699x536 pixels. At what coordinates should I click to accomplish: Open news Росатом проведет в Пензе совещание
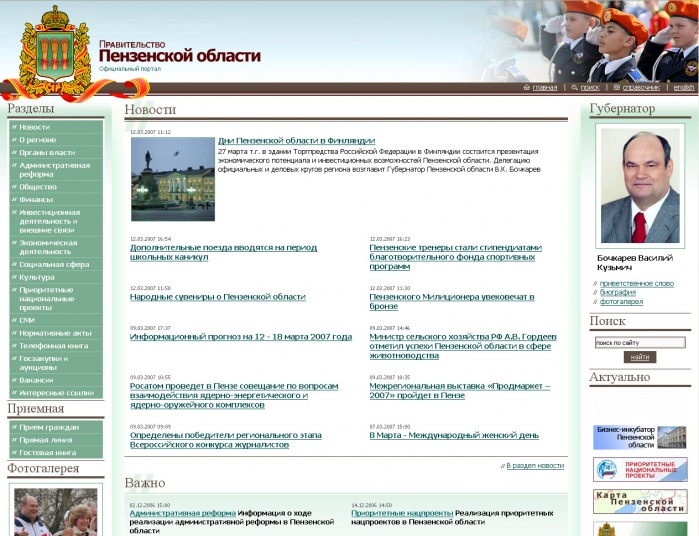pos(234,395)
